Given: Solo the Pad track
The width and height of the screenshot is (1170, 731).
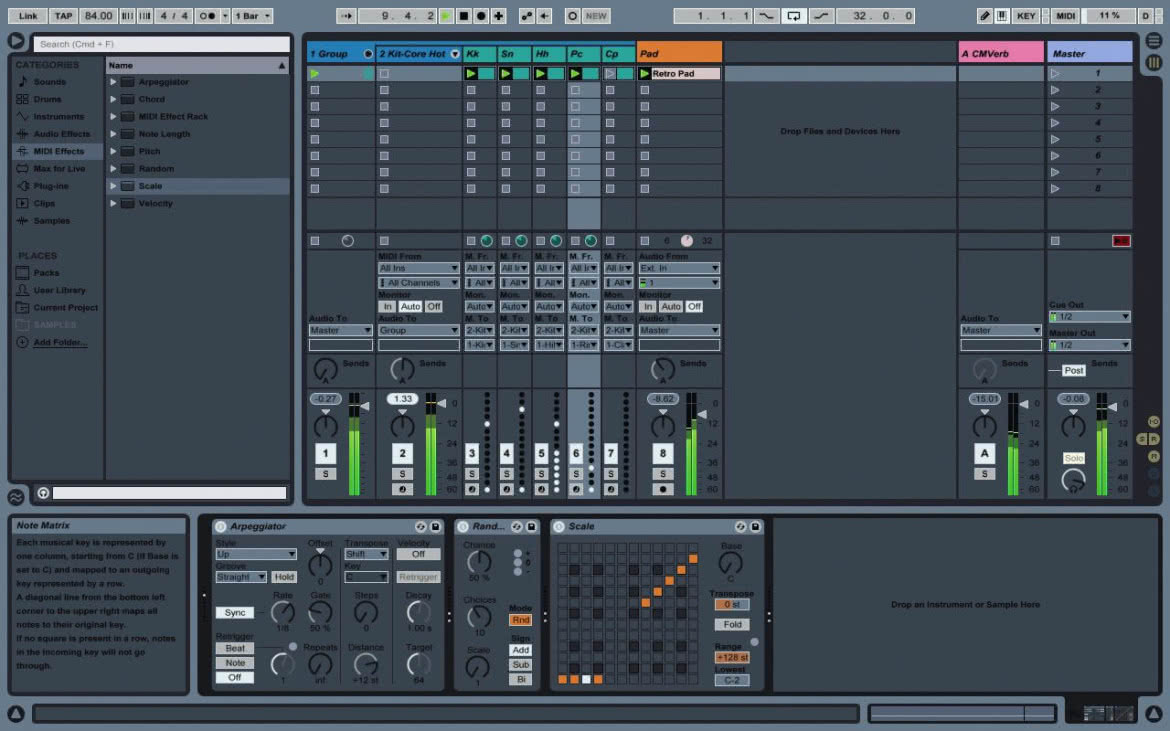Looking at the screenshot, I should pyautogui.click(x=663, y=474).
